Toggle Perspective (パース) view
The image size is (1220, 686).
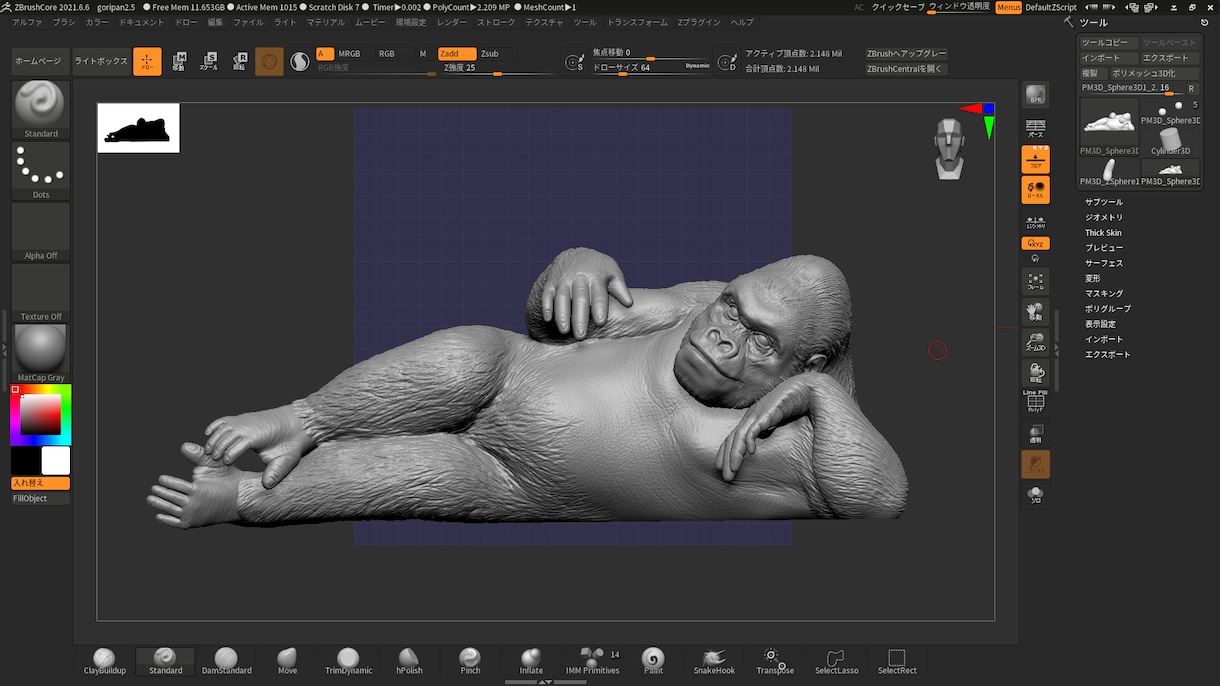(1035, 128)
